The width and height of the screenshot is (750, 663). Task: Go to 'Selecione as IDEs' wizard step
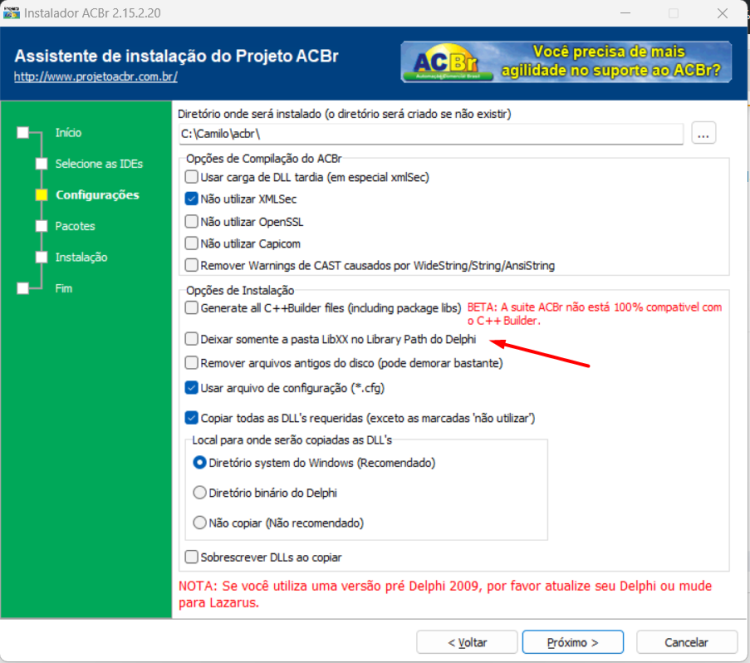click(99, 164)
